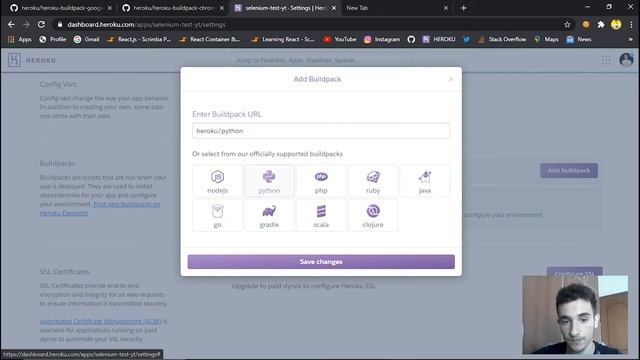Pick the php buildpack
640x360 pixels.
click(321, 181)
